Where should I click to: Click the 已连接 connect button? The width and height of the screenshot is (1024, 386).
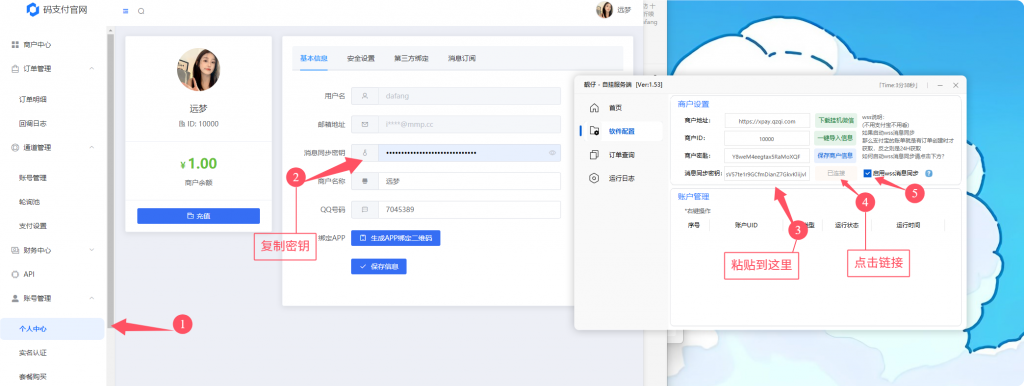coord(835,173)
